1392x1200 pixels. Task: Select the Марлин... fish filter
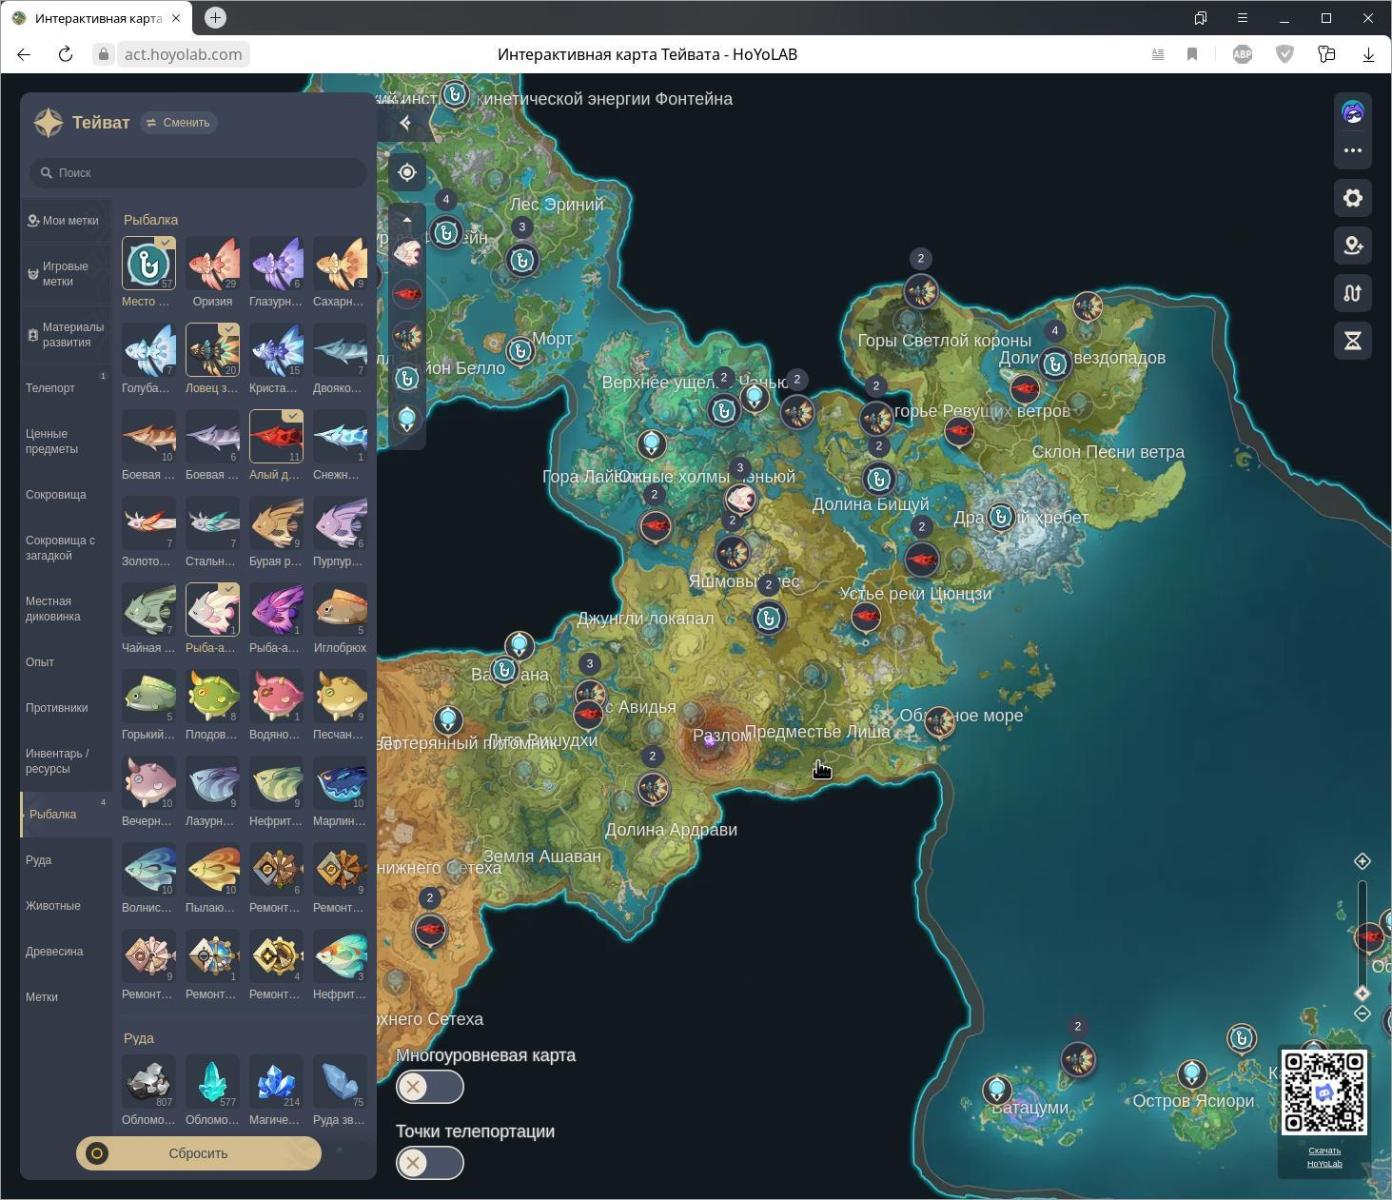(340, 783)
